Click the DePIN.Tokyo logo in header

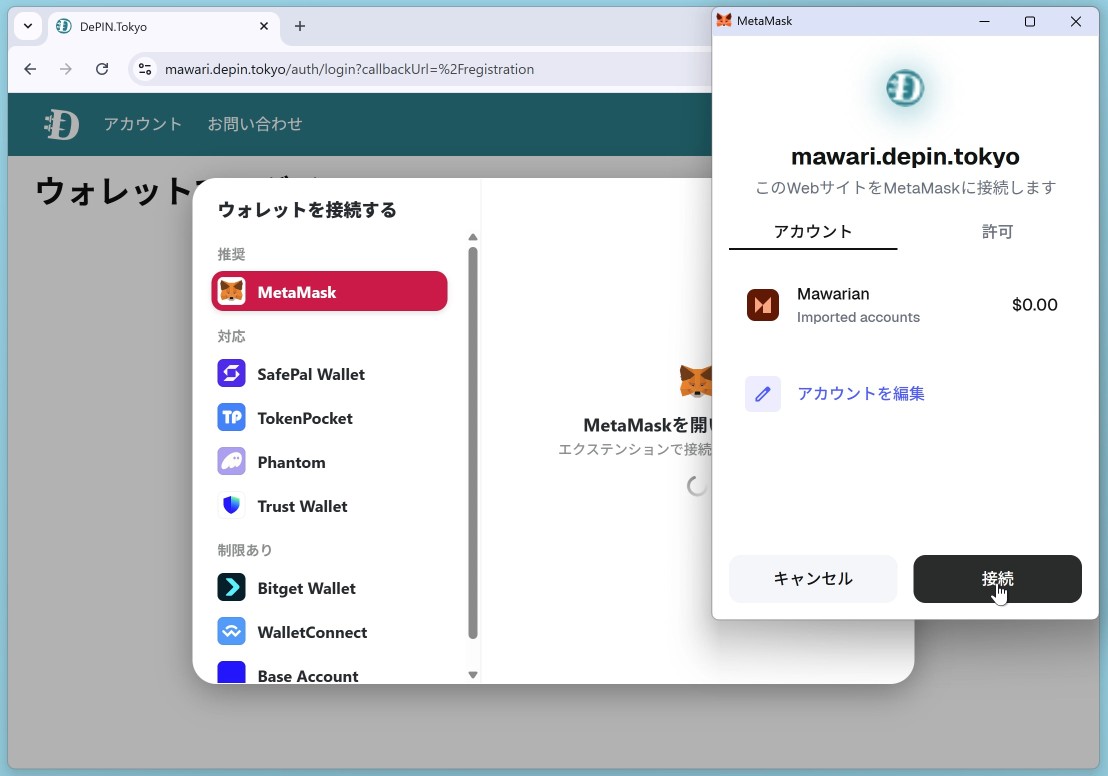tap(62, 124)
